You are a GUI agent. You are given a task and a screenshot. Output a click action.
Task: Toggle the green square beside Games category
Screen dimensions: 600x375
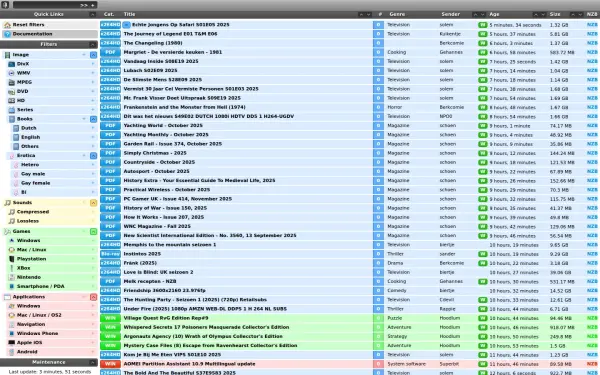coord(93,232)
